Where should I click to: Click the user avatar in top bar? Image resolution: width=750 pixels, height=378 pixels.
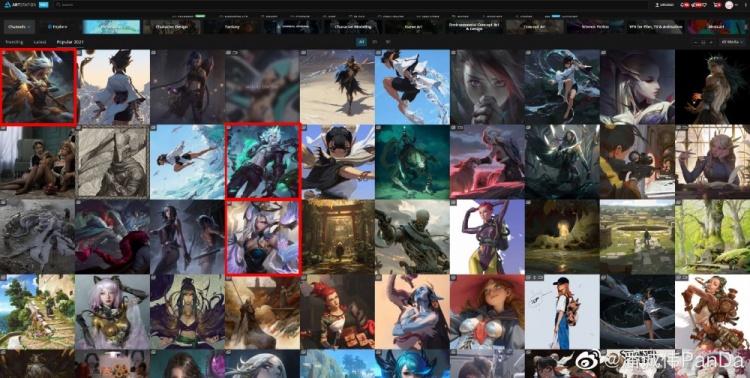point(729,5)
